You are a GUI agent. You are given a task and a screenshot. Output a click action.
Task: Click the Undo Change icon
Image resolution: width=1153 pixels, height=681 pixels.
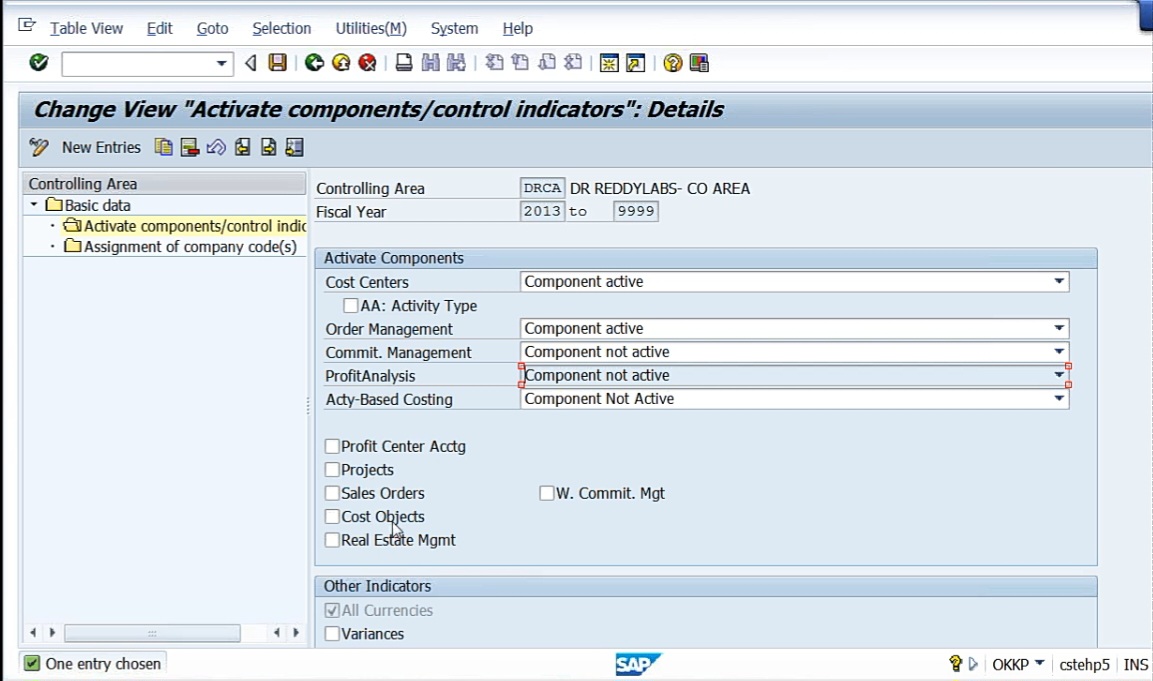tap(215, 147)
